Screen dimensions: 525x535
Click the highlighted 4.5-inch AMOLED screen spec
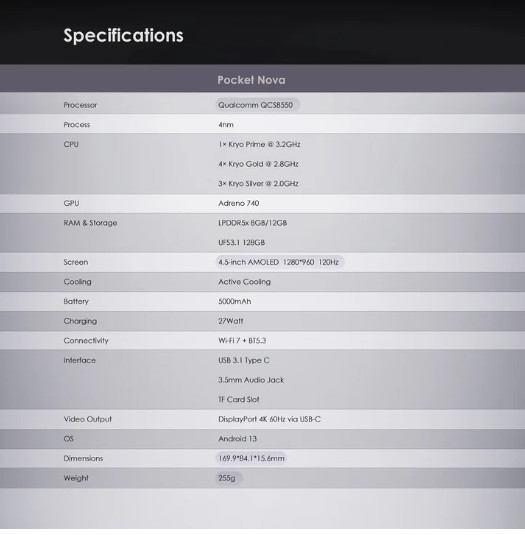click(x=279, y=262)
